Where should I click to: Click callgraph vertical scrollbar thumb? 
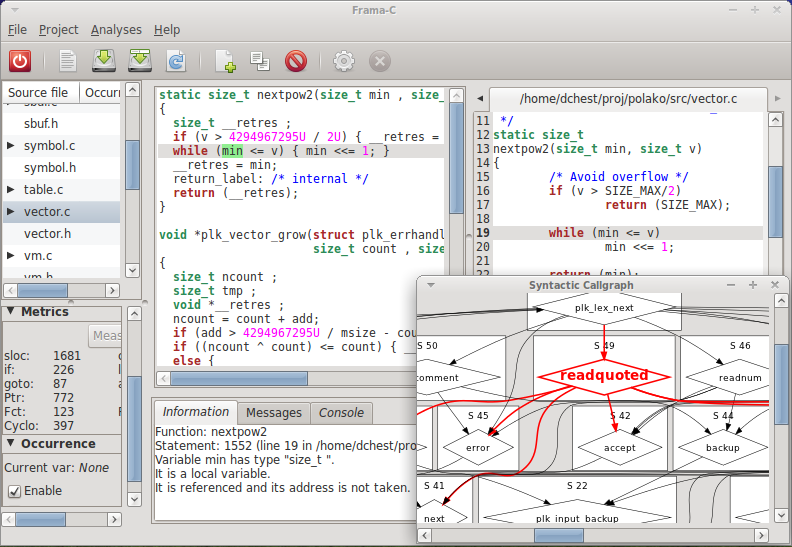[781, 384]
